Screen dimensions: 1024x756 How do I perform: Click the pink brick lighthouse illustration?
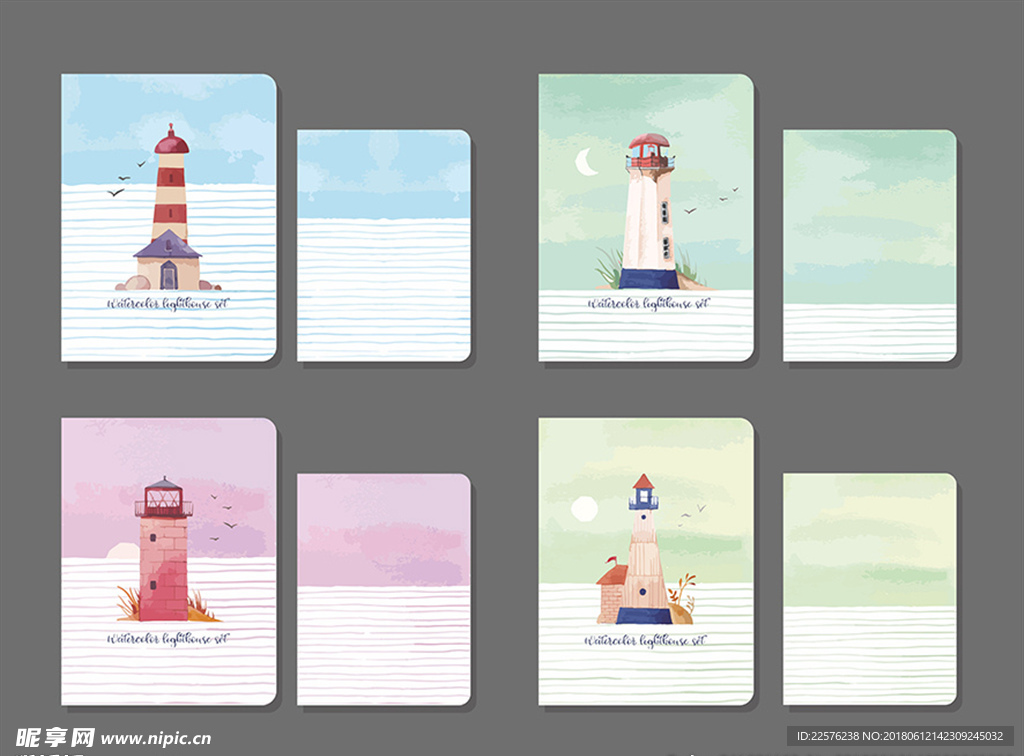tap(163, 555)
